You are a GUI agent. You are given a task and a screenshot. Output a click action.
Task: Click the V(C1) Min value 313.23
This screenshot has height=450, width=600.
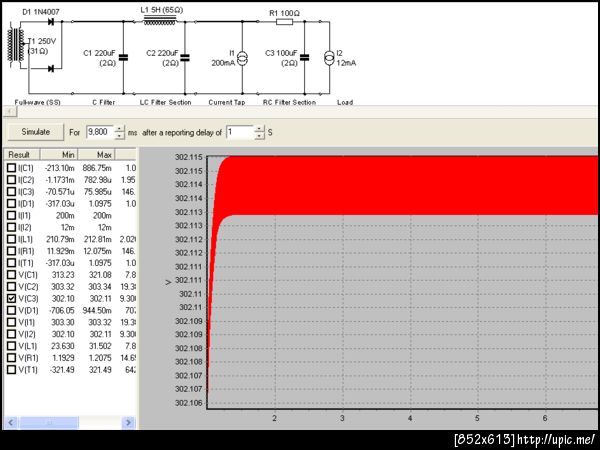point(63,274)
